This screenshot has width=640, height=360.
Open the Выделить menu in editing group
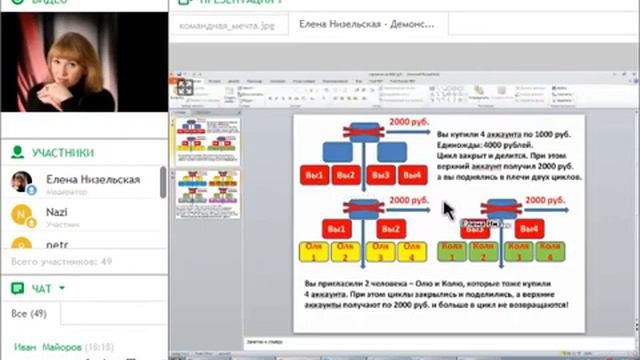(x=563, y=100)
